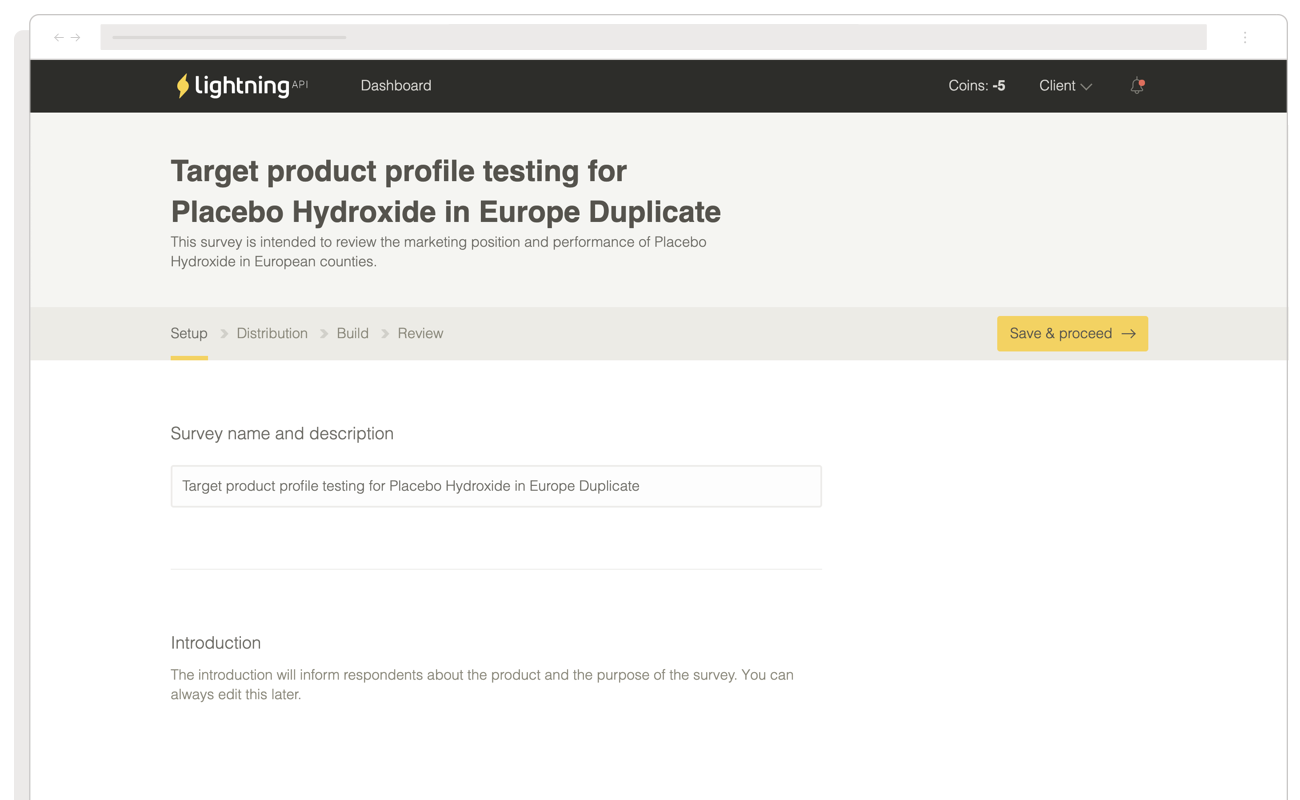Screen dimensions: 1300x800
Task: Focus the survey name input field
Action: 496,486
